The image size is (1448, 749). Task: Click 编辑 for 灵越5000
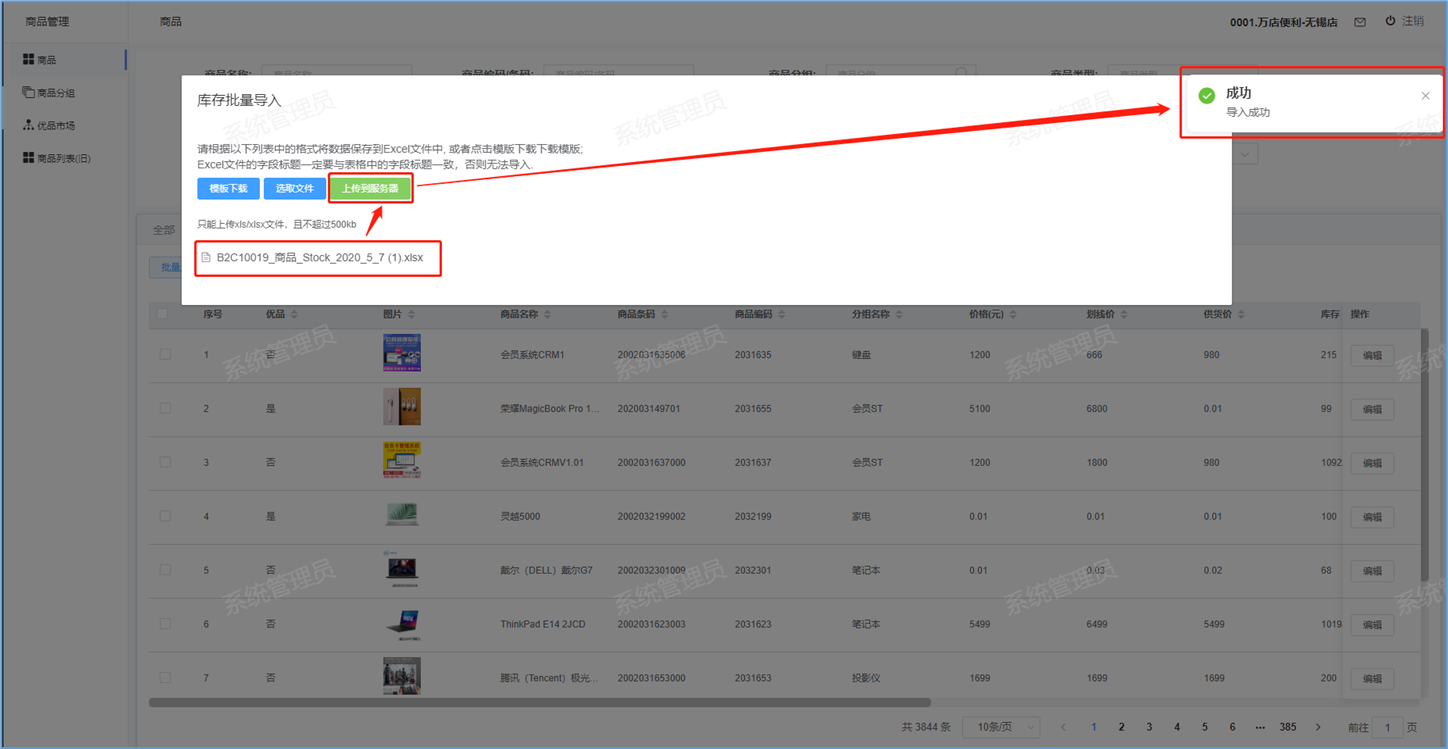click(1372, 517)
